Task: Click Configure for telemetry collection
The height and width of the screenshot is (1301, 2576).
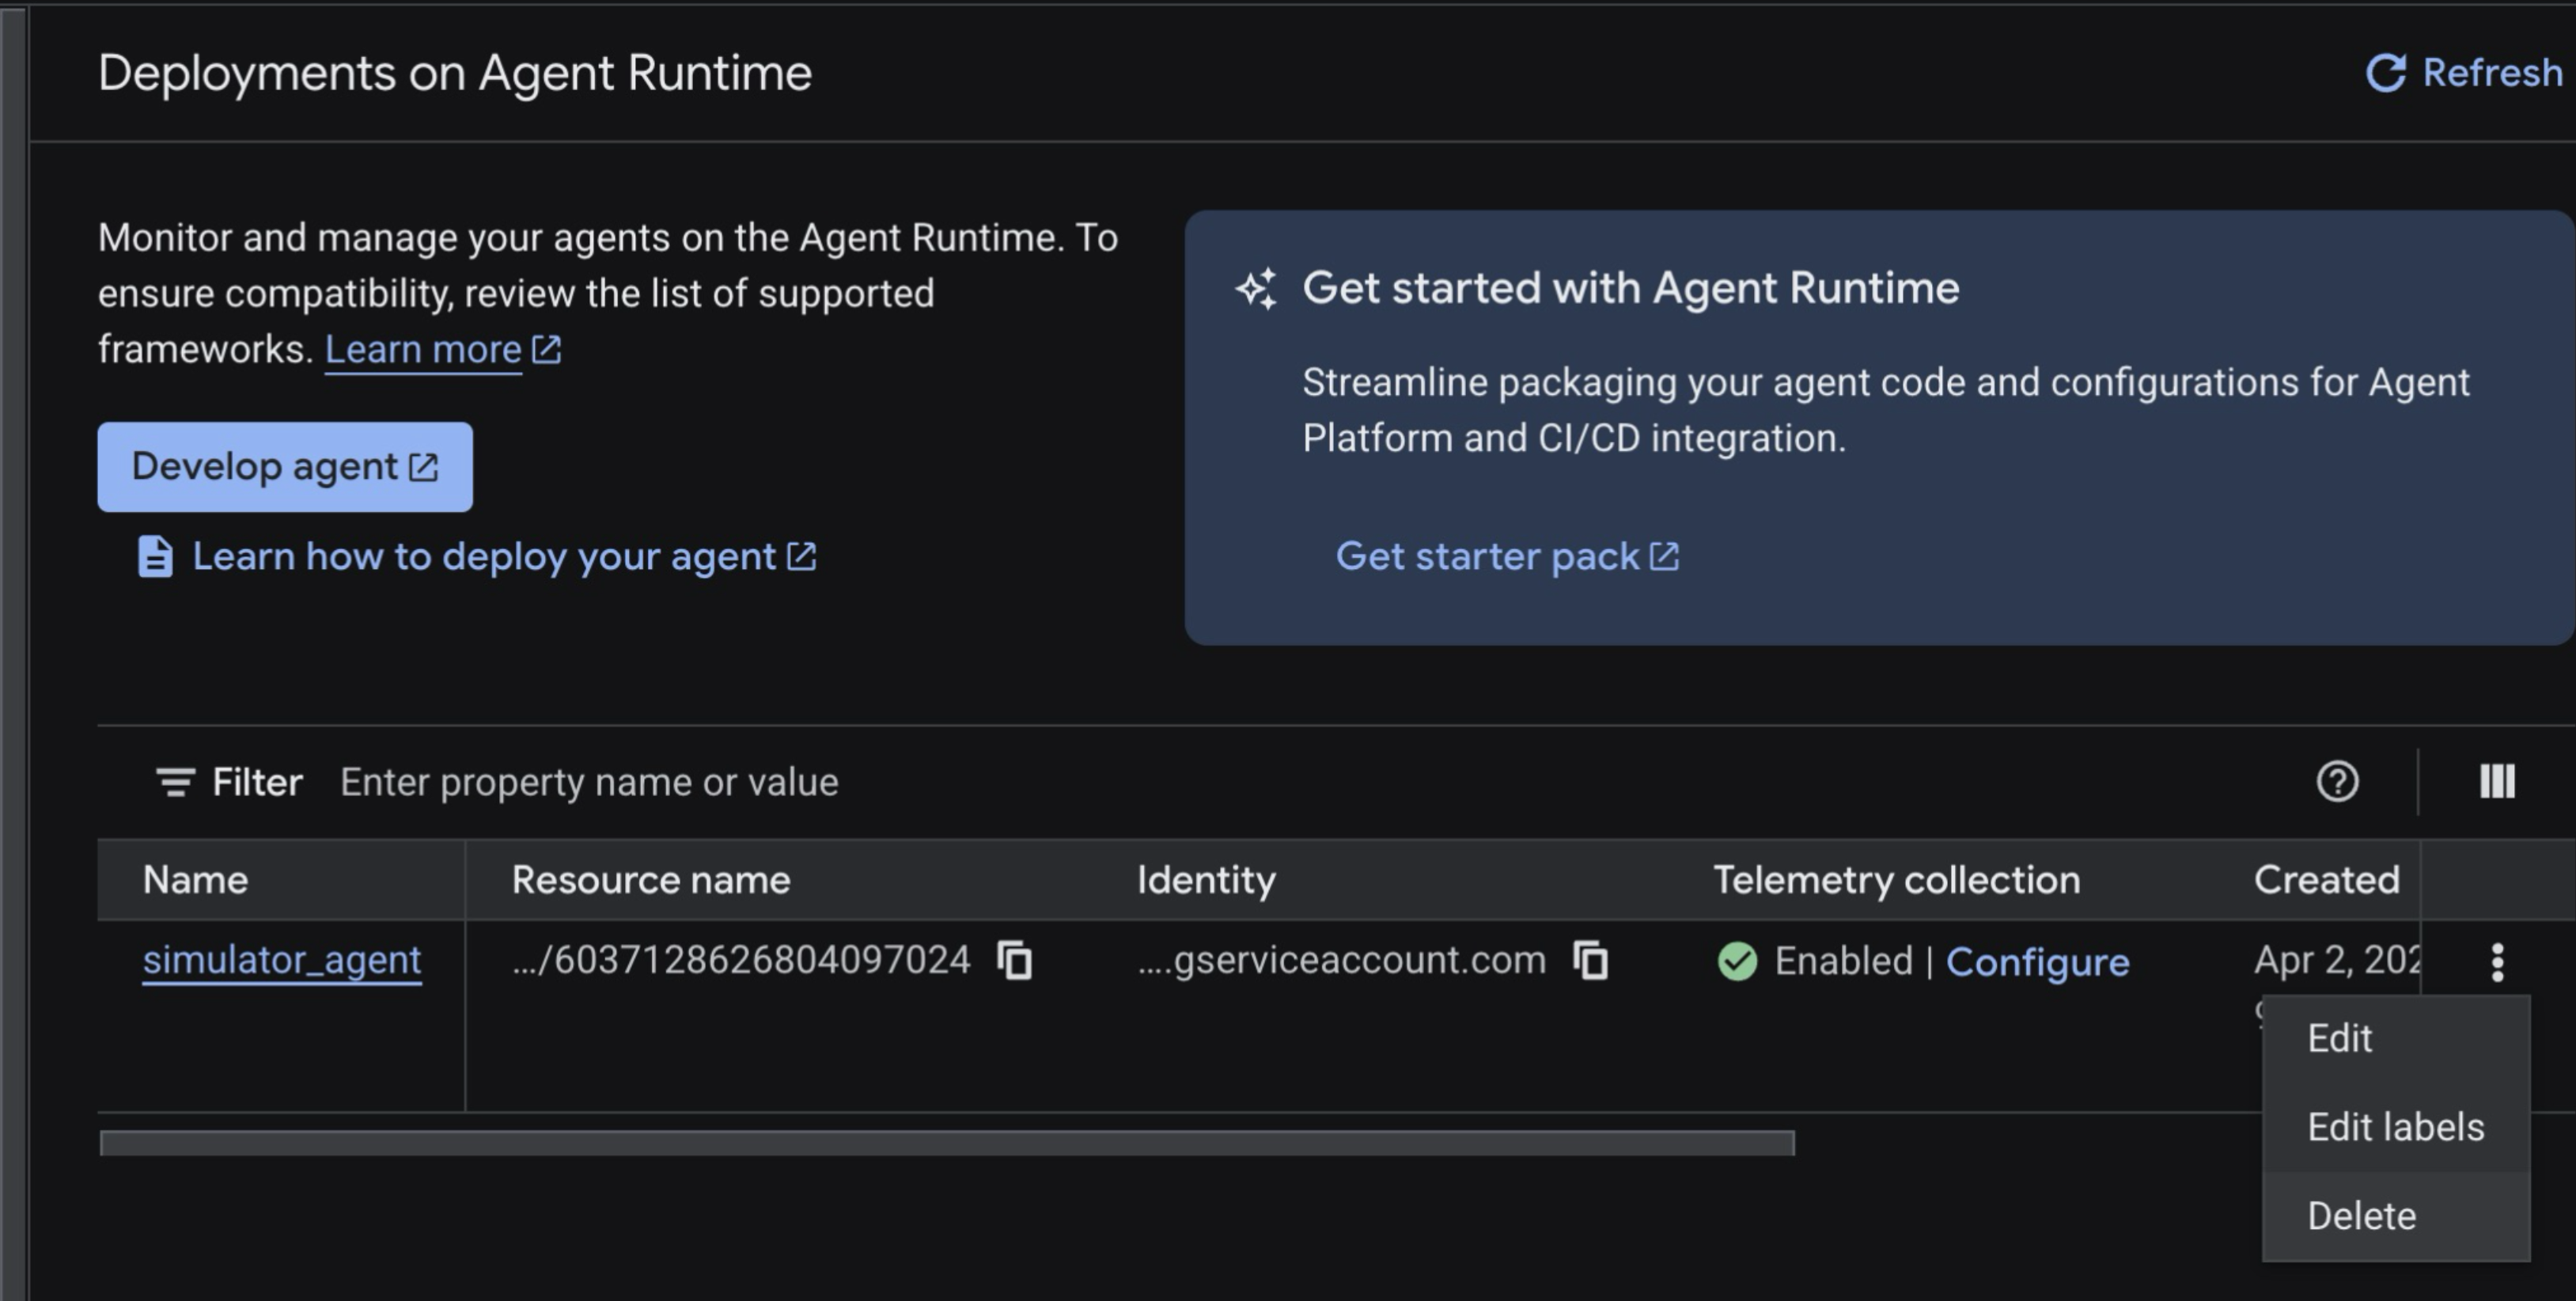Action: coord(2037,962)
